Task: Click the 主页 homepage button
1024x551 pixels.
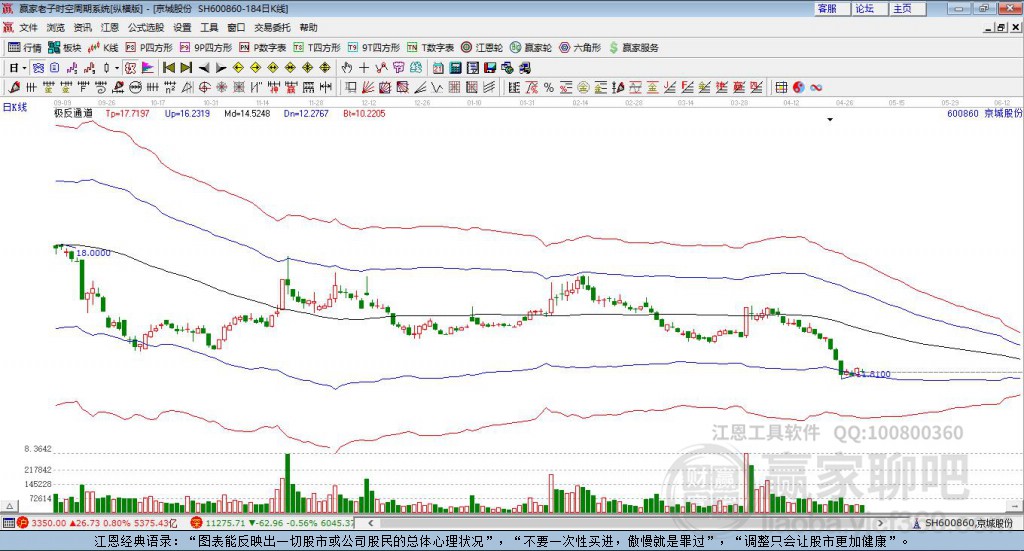Action: [x=908, y=8]
